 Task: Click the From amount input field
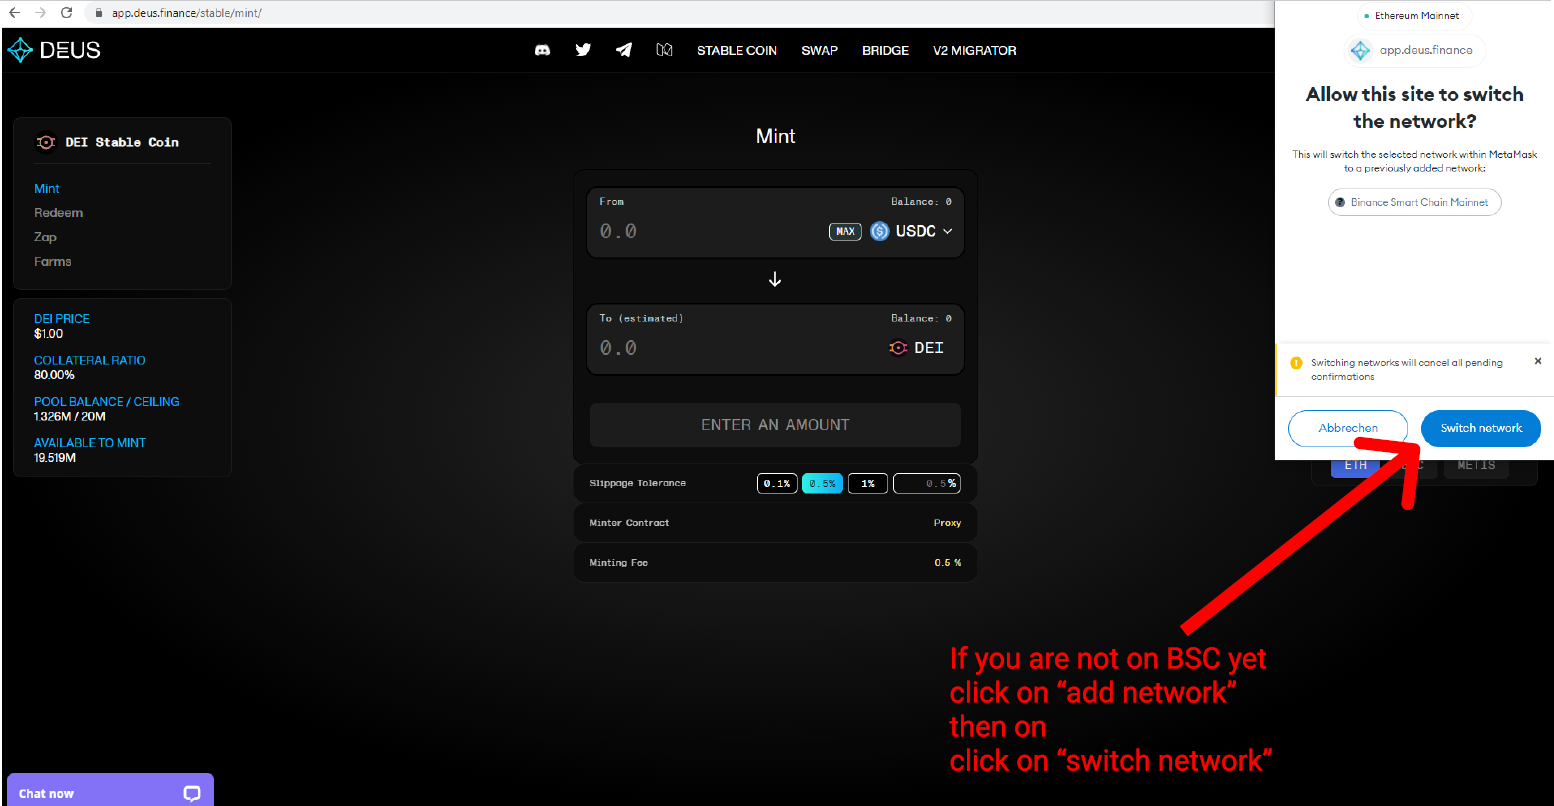tap(710, 231)
